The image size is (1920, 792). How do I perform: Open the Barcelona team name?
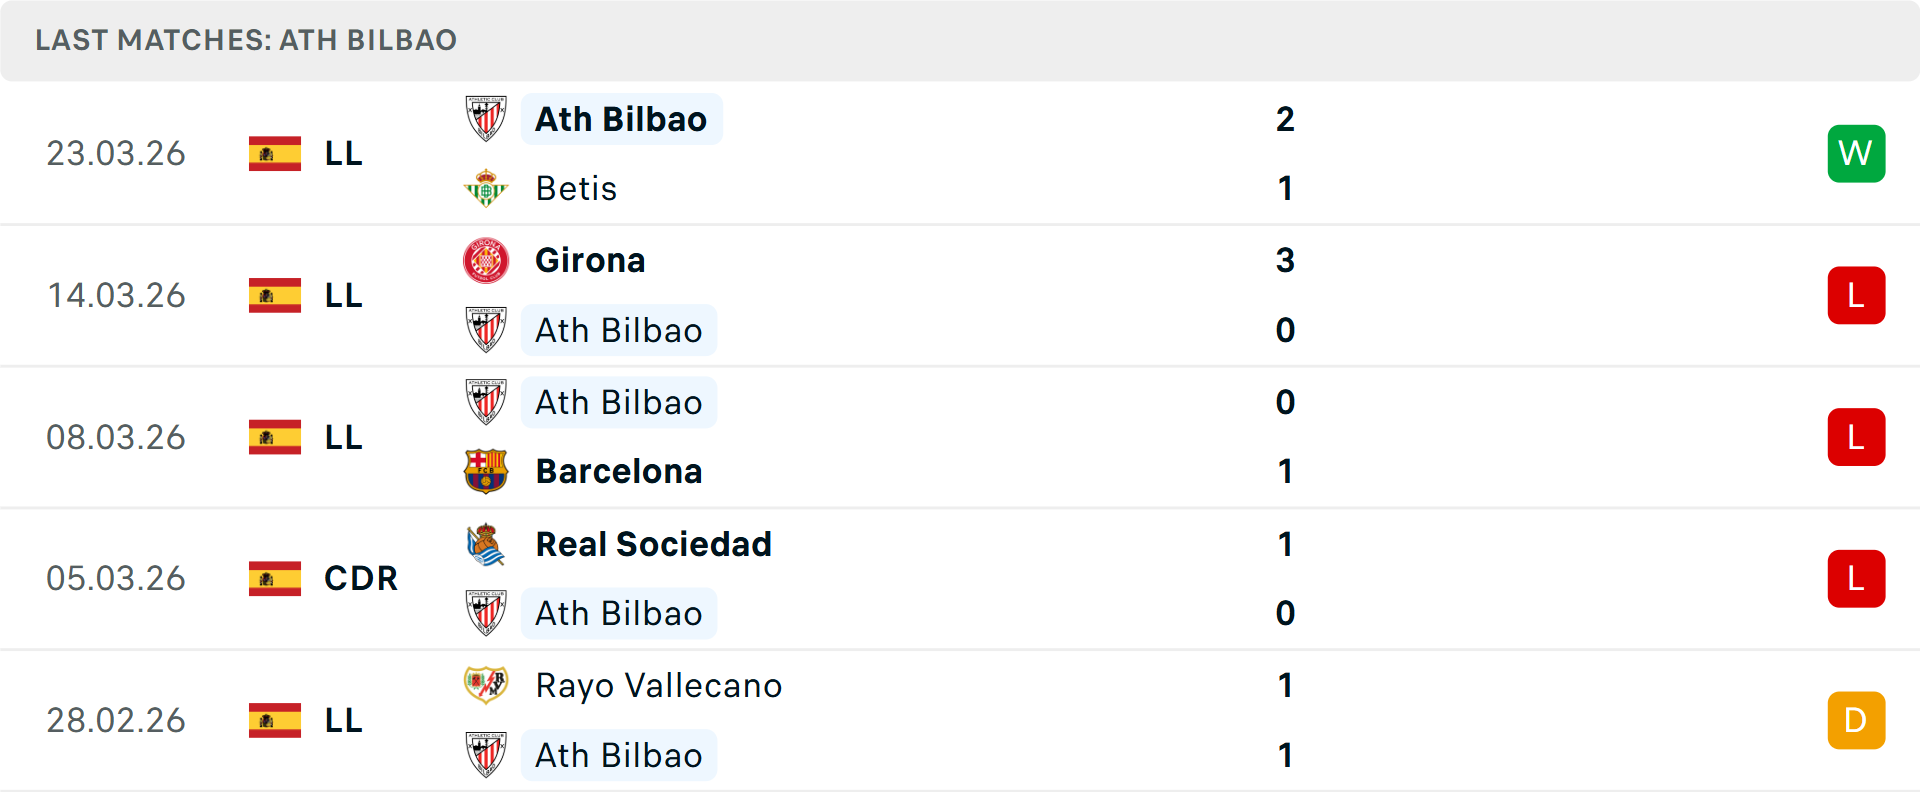(619, 471)
